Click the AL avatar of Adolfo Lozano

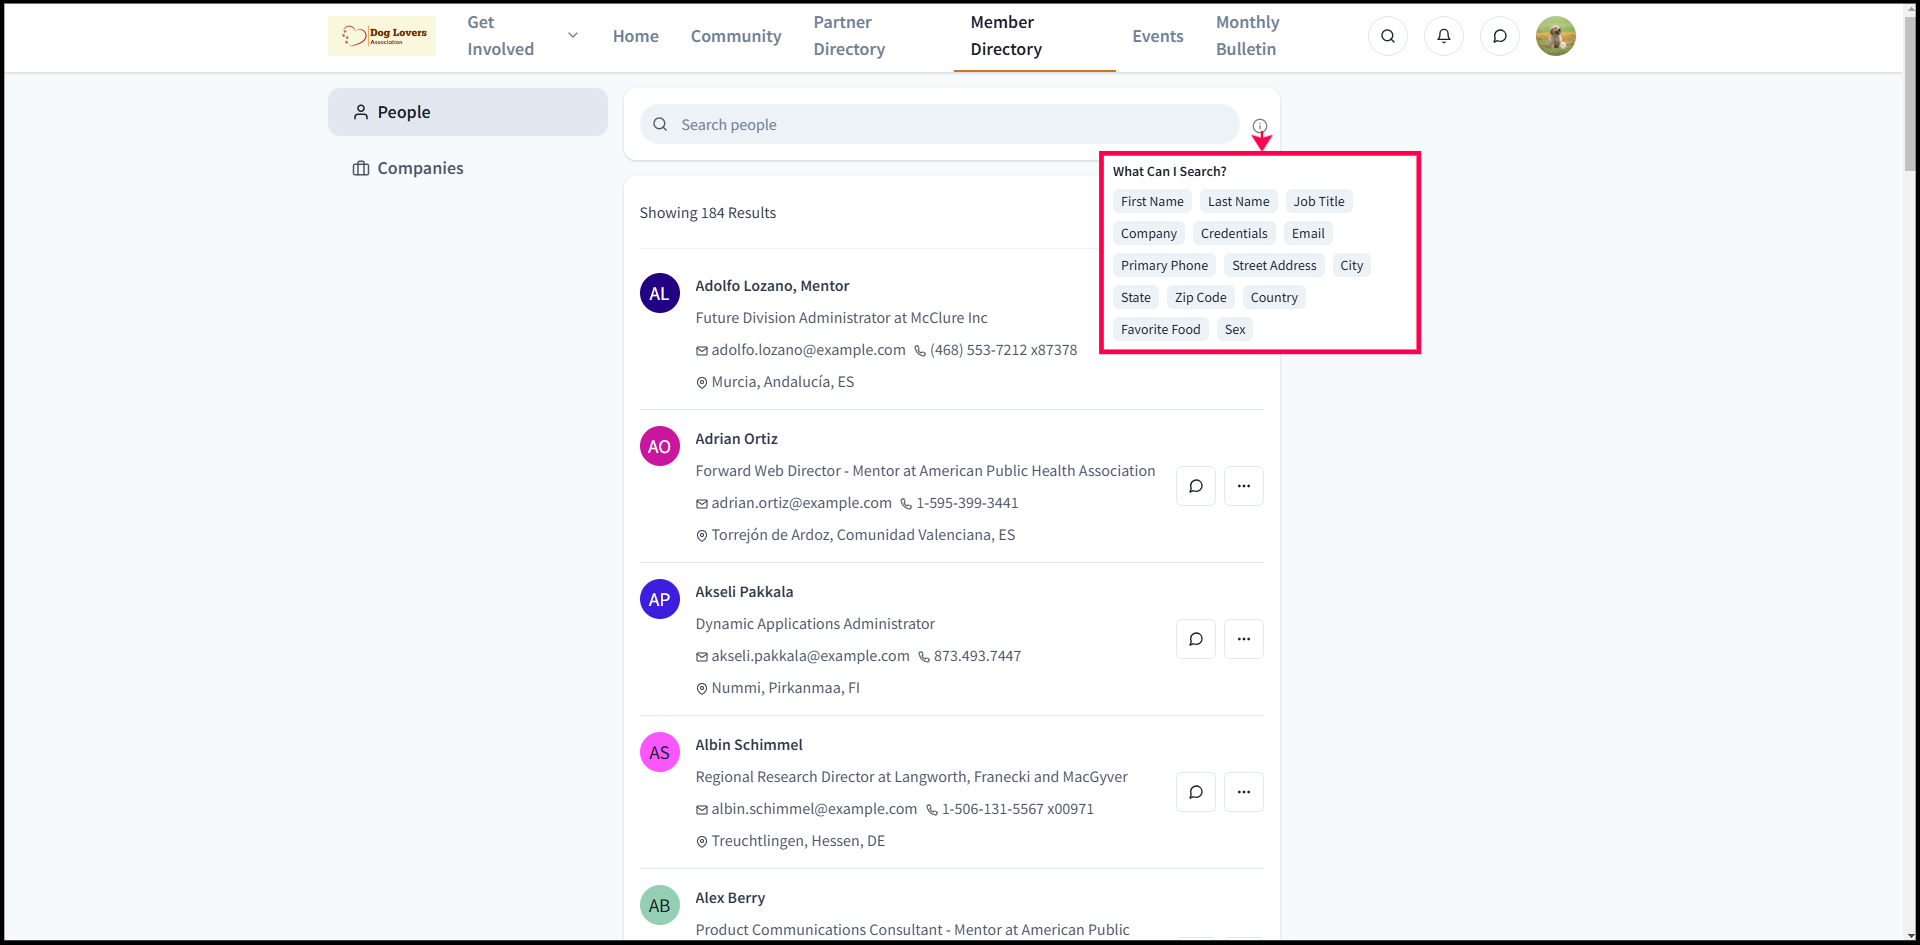660,293
